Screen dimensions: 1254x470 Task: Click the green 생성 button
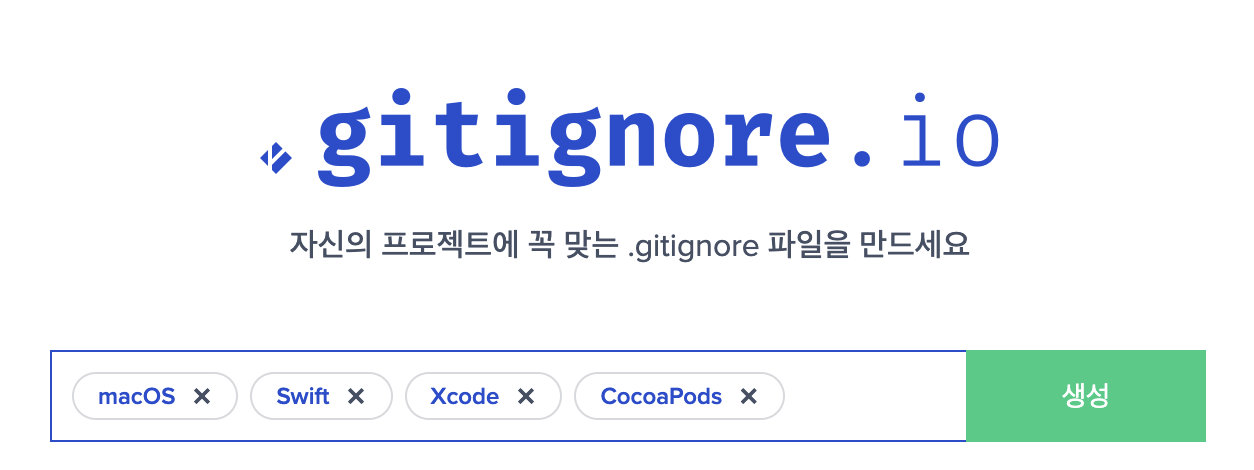point(1086,396)
